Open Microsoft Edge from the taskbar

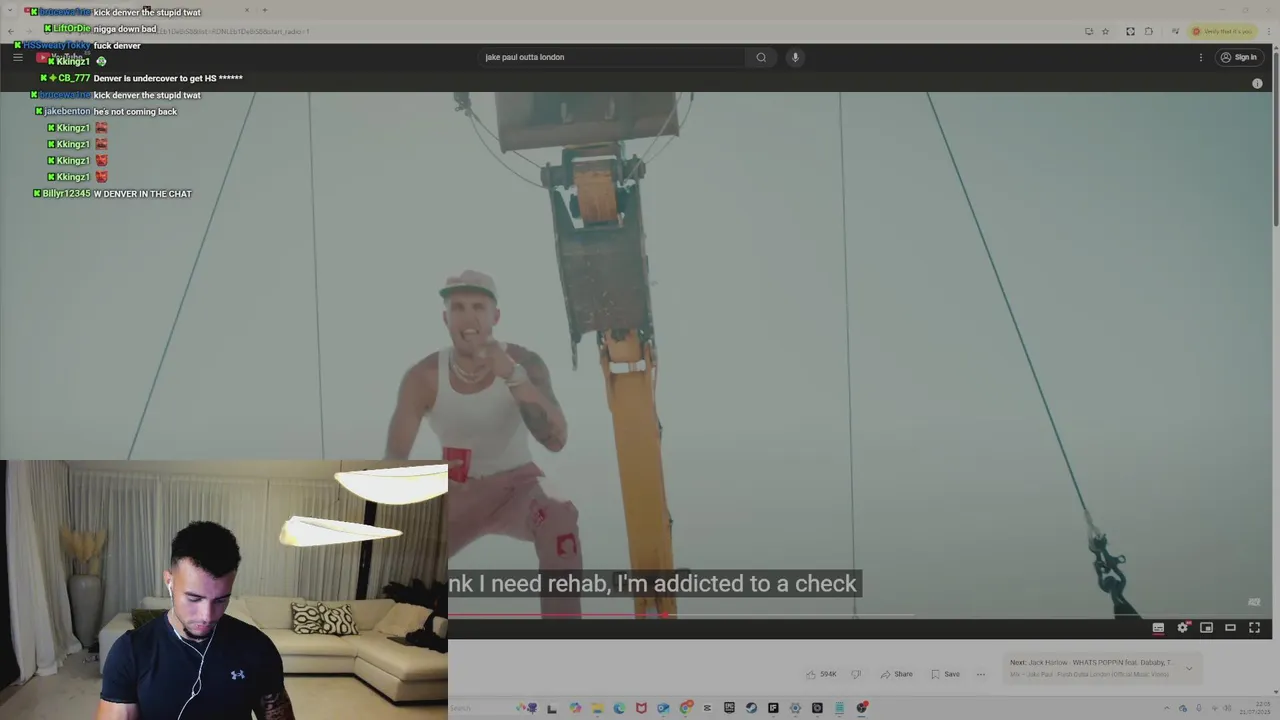(619, 708)
